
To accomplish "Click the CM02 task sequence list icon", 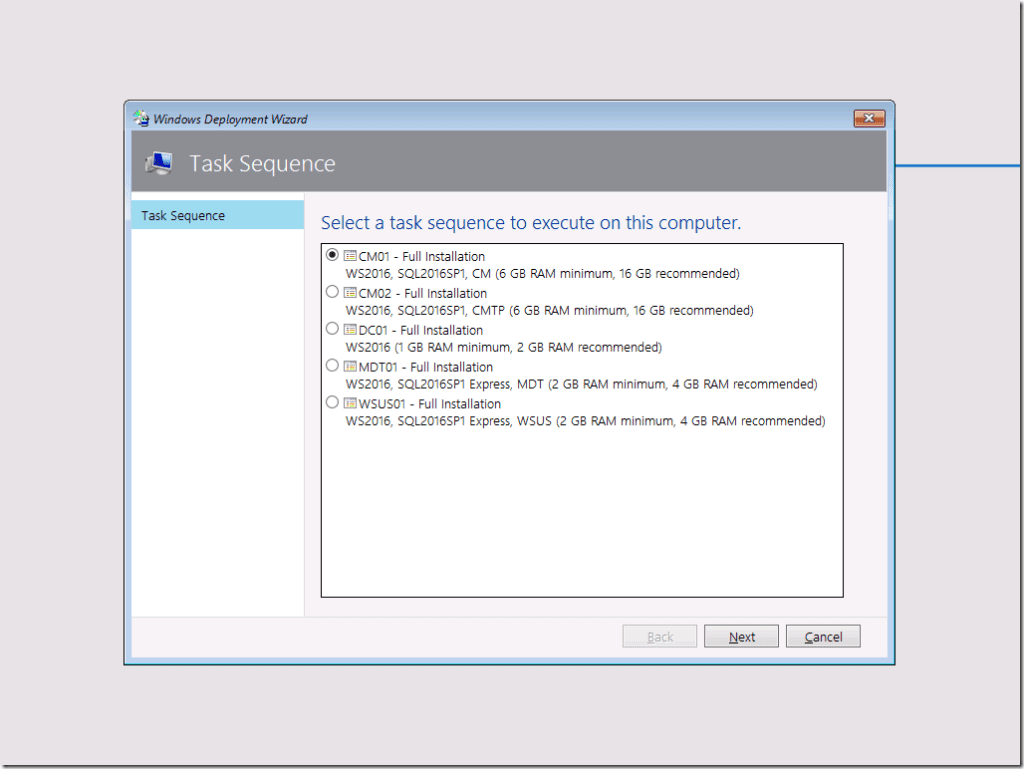I will [350, 292].
